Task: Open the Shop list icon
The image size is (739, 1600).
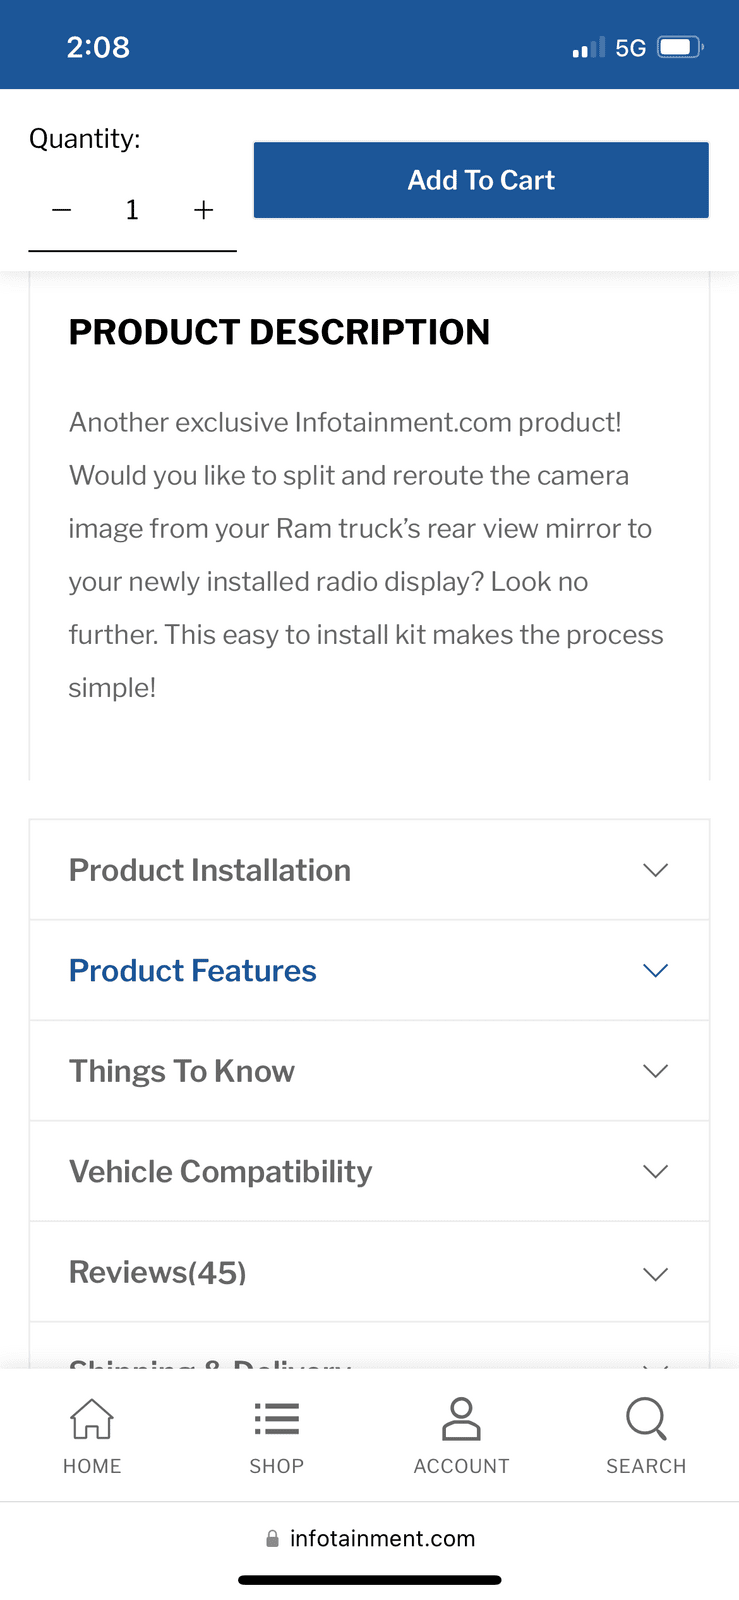Action: point(276,1419)
